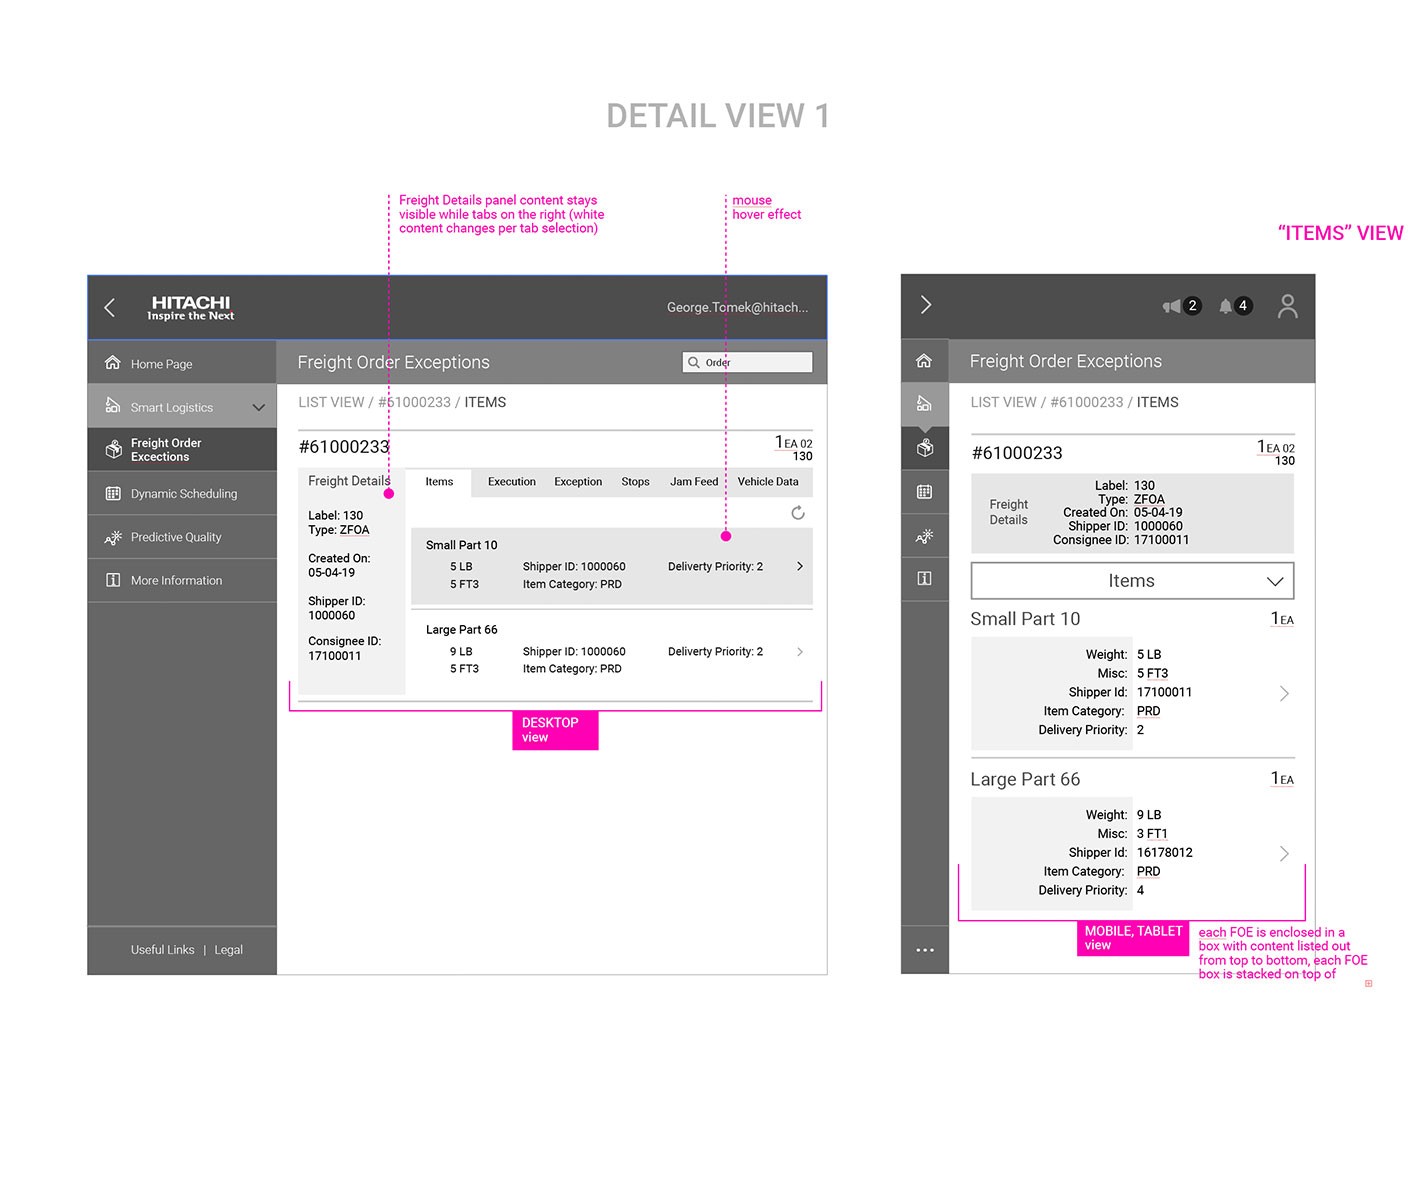Viewport: 1425px width, 1182px height.
Task: Open Dynamic Scheduling in sidebar
Action: pyautogui.click(x=182, y=493)
